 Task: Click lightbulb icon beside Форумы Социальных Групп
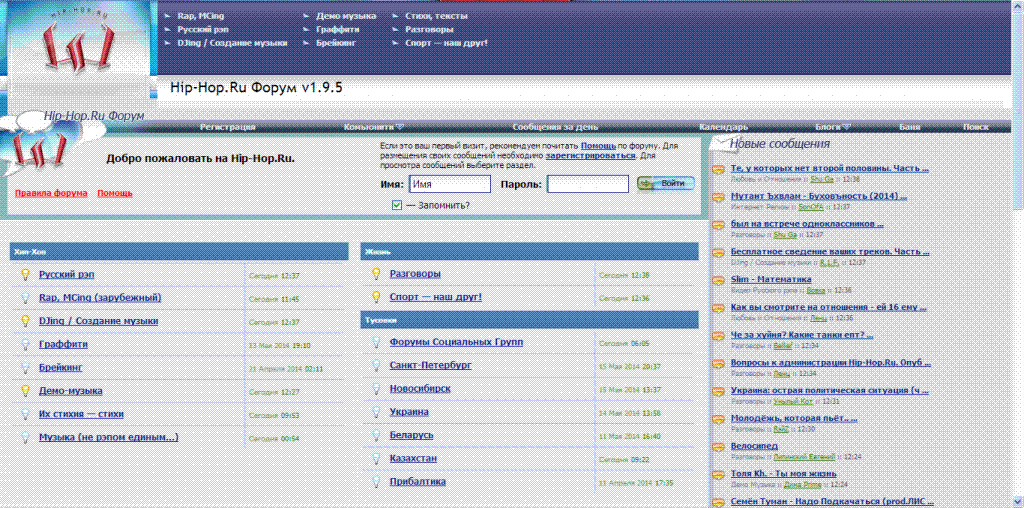pyautogui.click(x=376, y=342)
